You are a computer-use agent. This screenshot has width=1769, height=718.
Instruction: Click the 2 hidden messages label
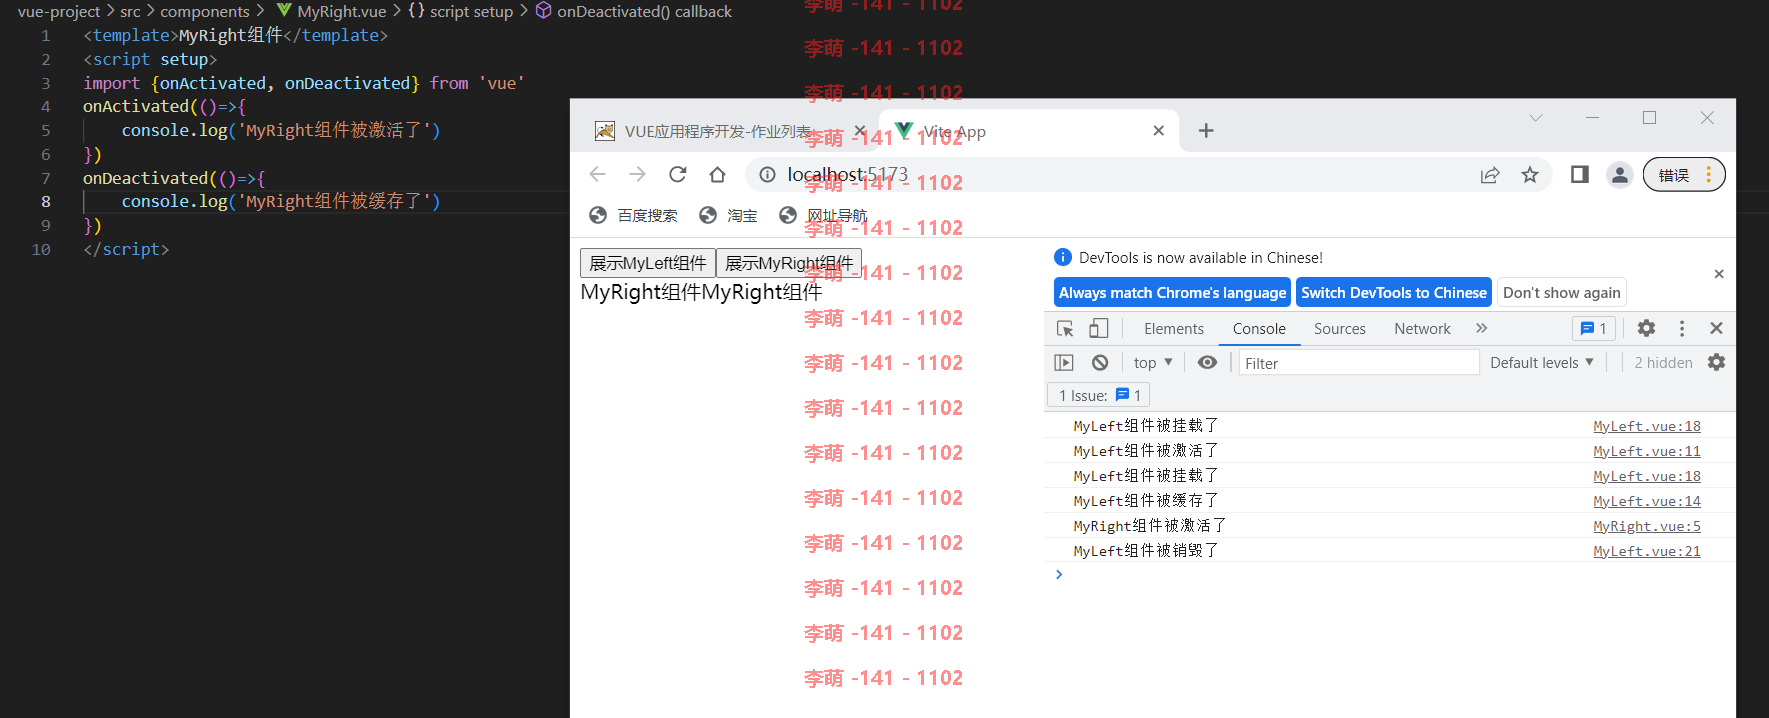pyautogui.click(x=1663, y=362)
